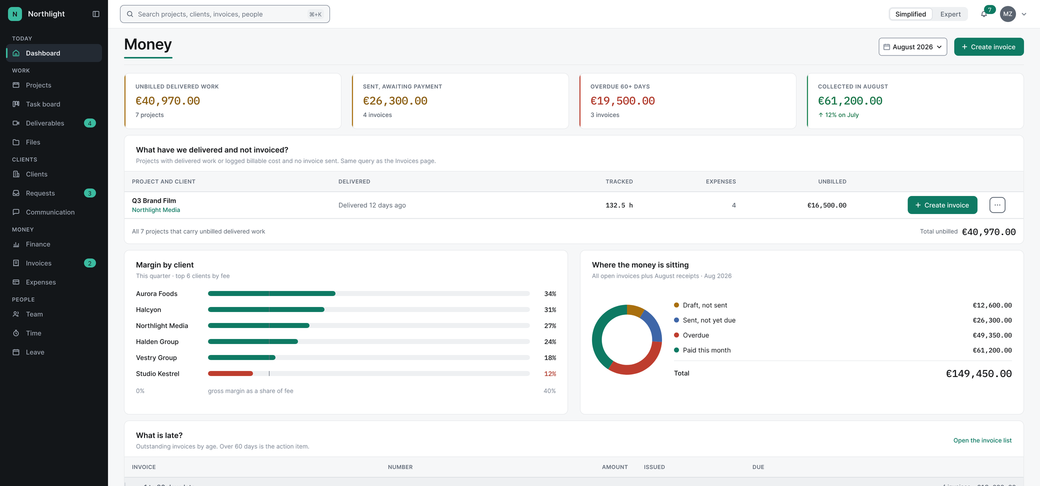
Task: Expand the user account menu chevron
Action: coord(1023,14)
